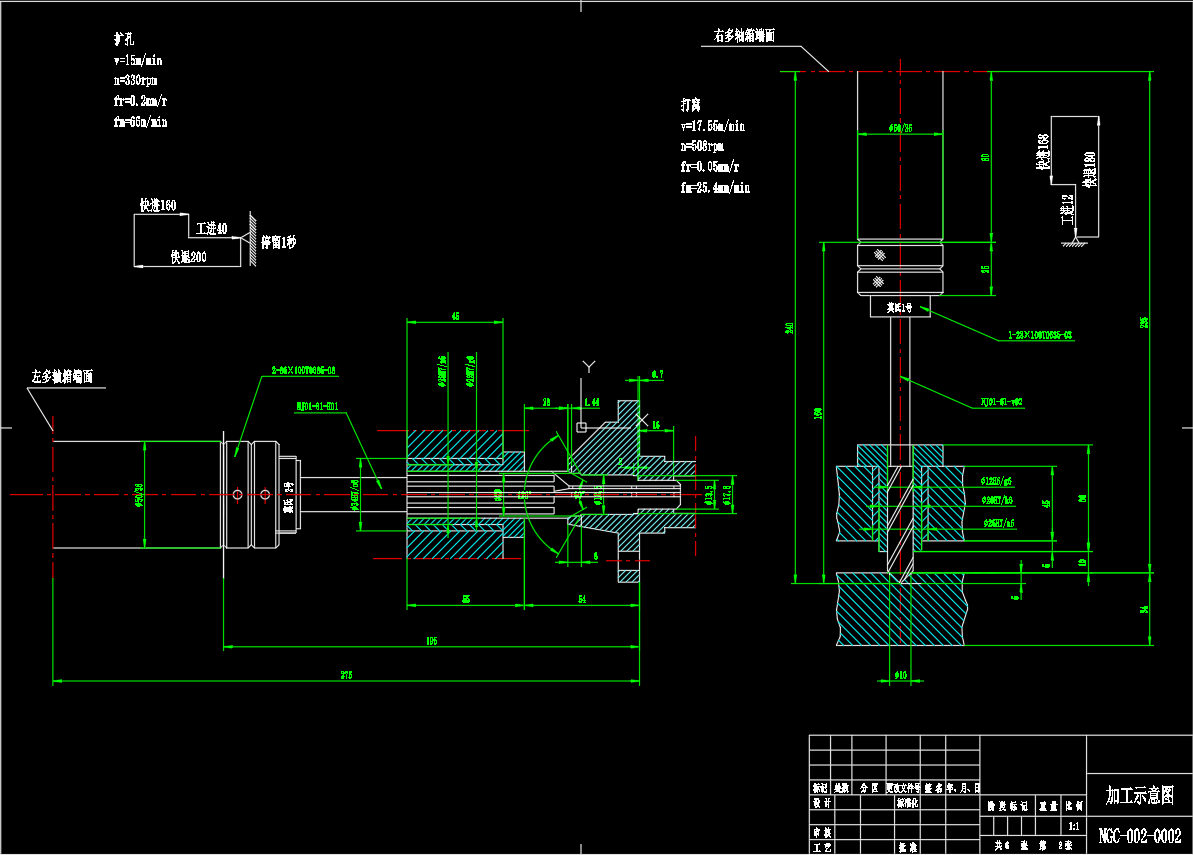This screenshot has height=855, width=1193.
Task: Click the 扩孔 parameters heading
Action: point(124,40)
